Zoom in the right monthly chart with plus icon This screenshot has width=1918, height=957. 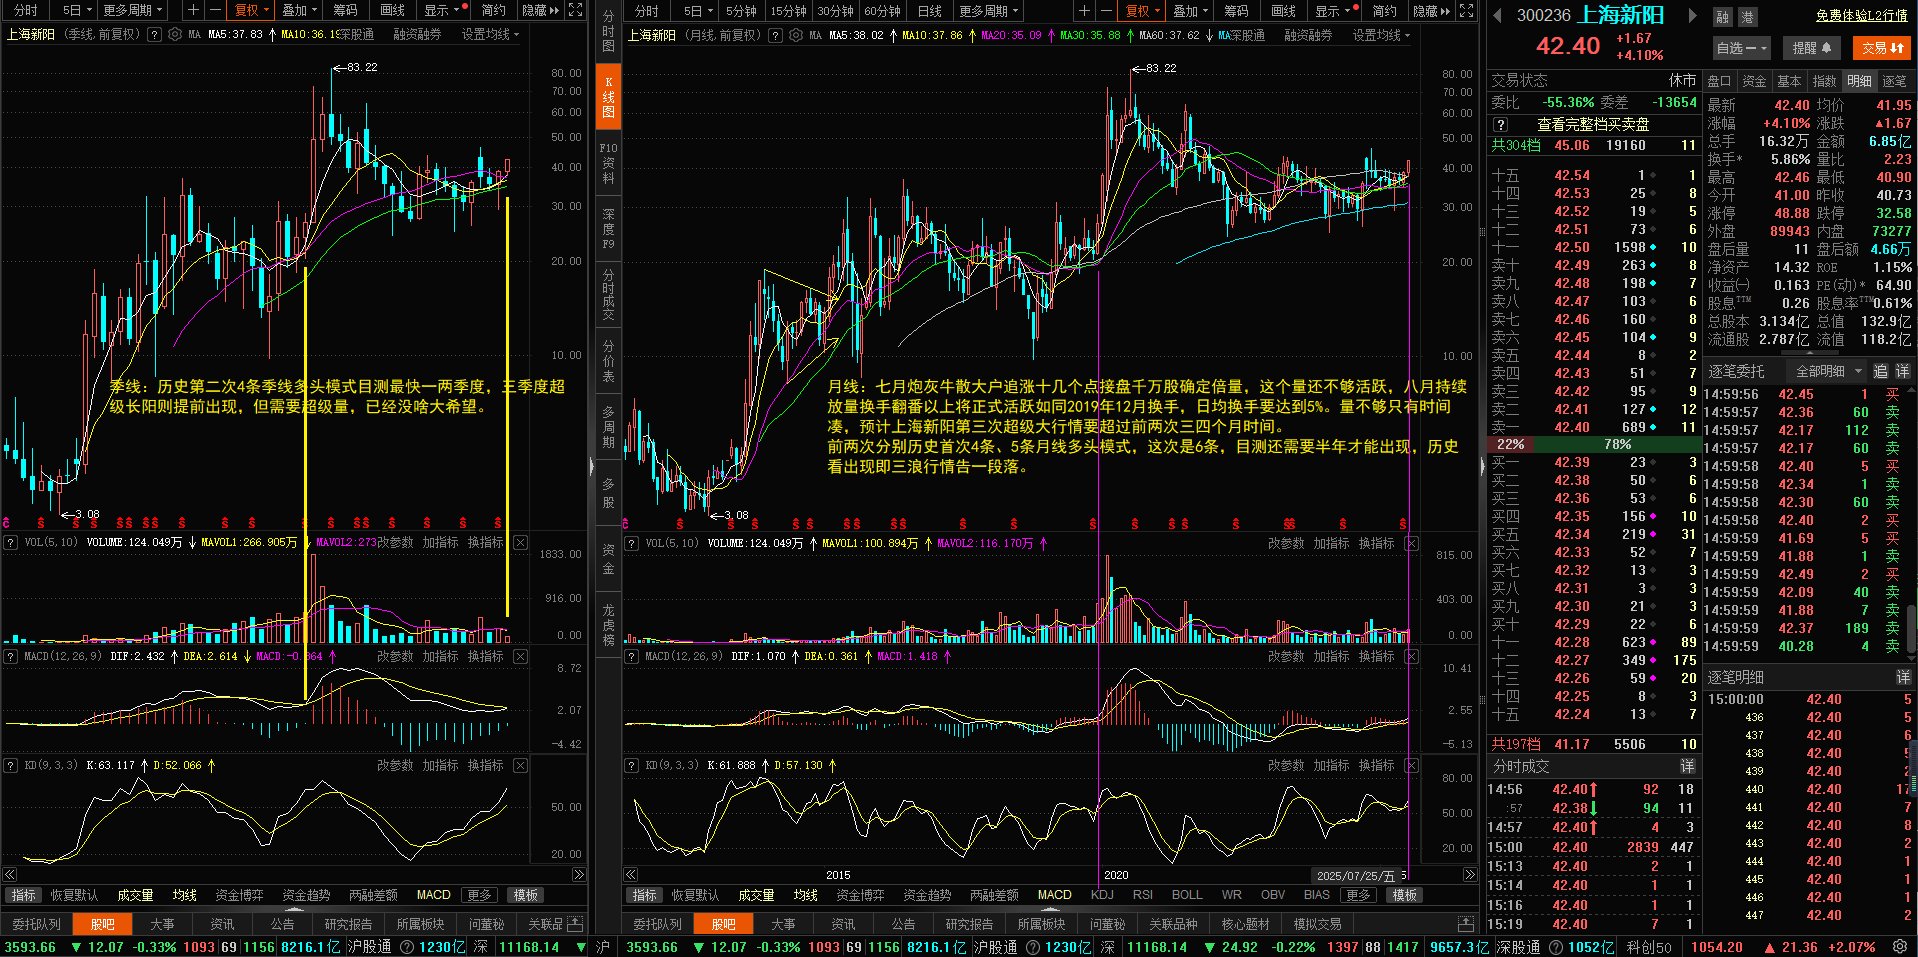click(1085, 10)
